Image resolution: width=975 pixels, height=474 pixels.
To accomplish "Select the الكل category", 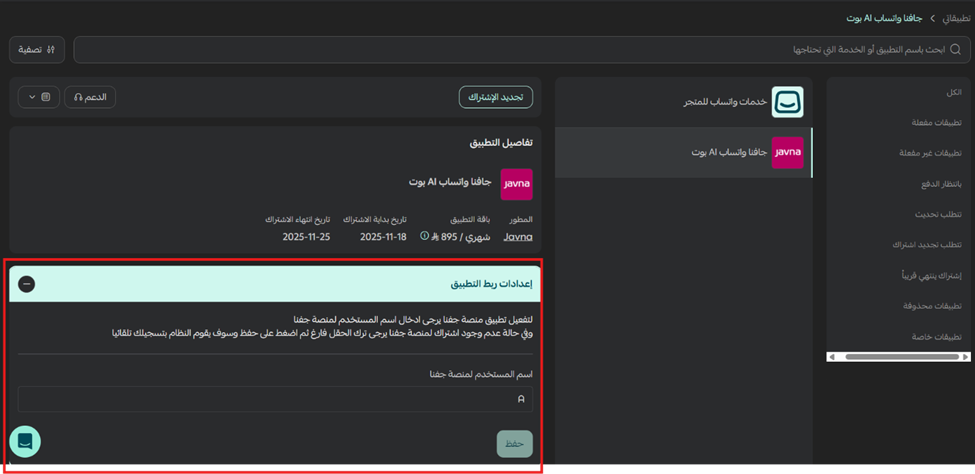I will pos(953,92).
